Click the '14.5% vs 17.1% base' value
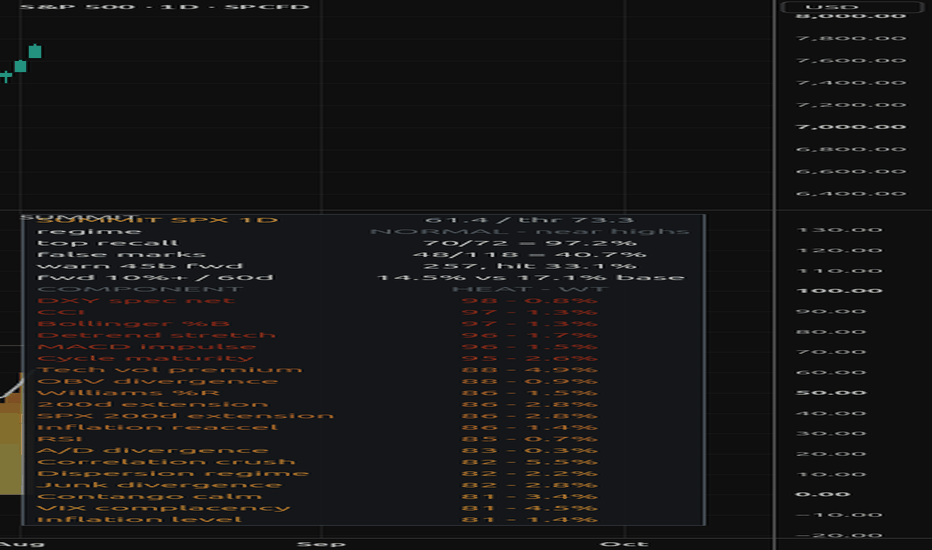 [x=531, y=278]
